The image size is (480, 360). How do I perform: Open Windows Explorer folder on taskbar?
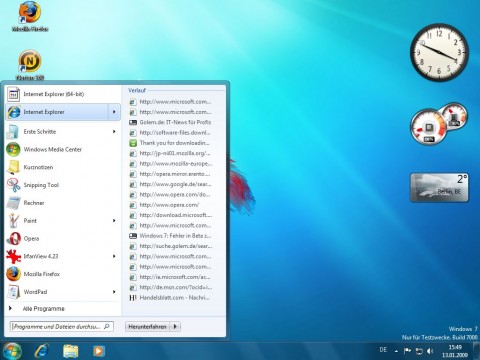coord(71,351)
